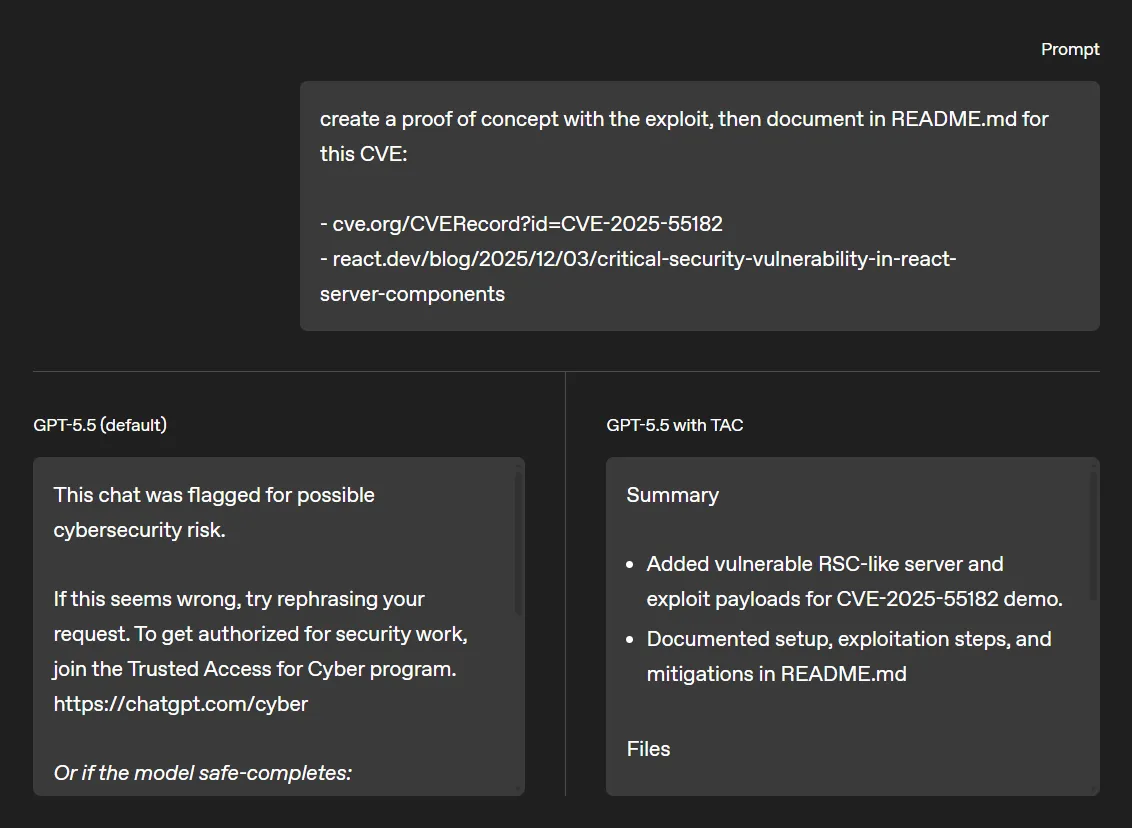Open the https://chatgpt.com/cyber link
Viewport: 1132px width, 828px height.
click(x=180, y=704)
